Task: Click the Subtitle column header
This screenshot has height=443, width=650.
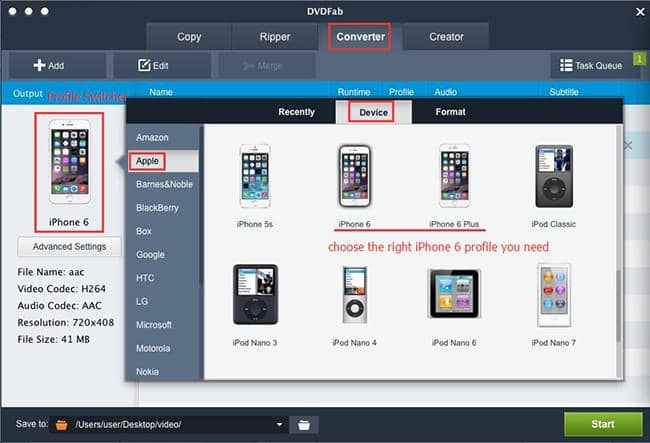Action: (564, 92)
